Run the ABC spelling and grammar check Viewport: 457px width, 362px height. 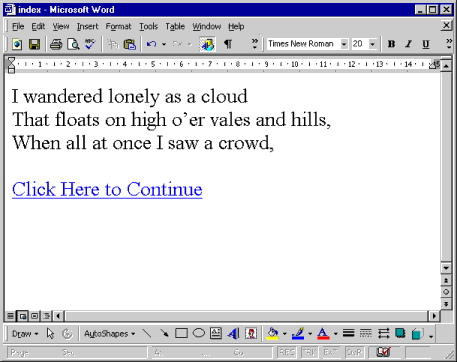coord(90,44)
